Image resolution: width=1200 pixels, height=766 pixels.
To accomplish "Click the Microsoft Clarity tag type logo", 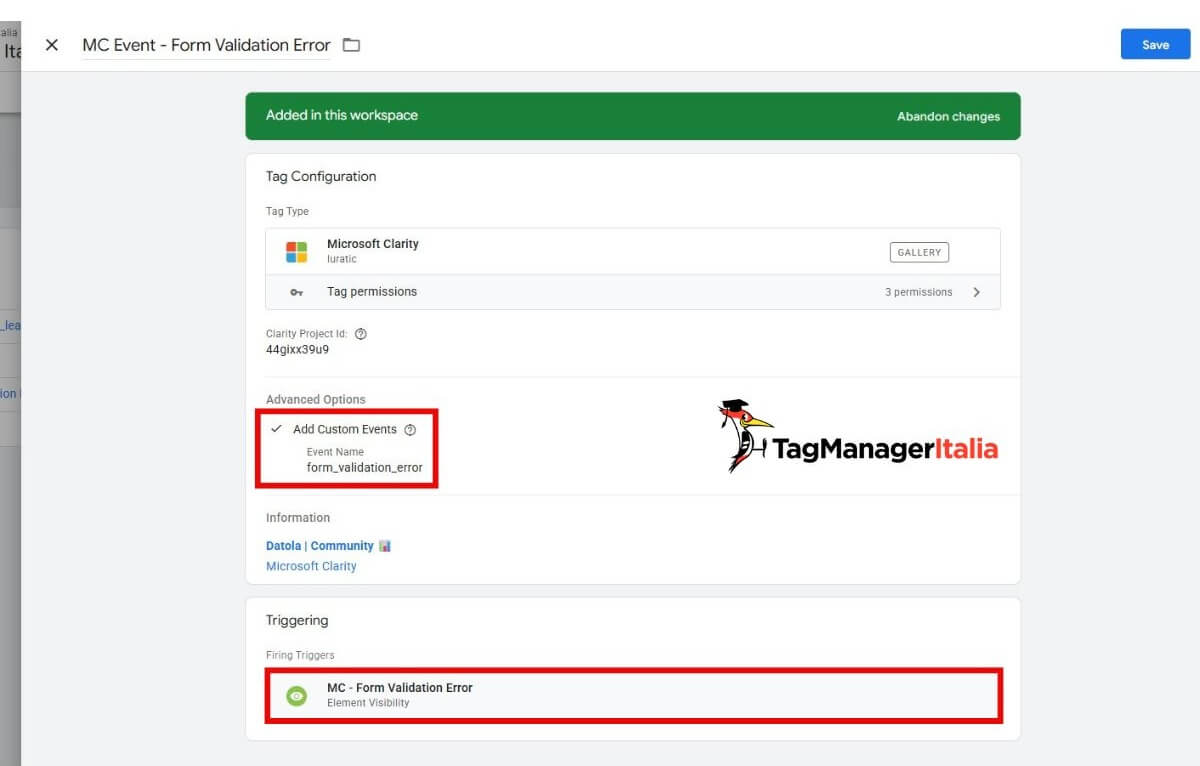I will click(297, 251).
